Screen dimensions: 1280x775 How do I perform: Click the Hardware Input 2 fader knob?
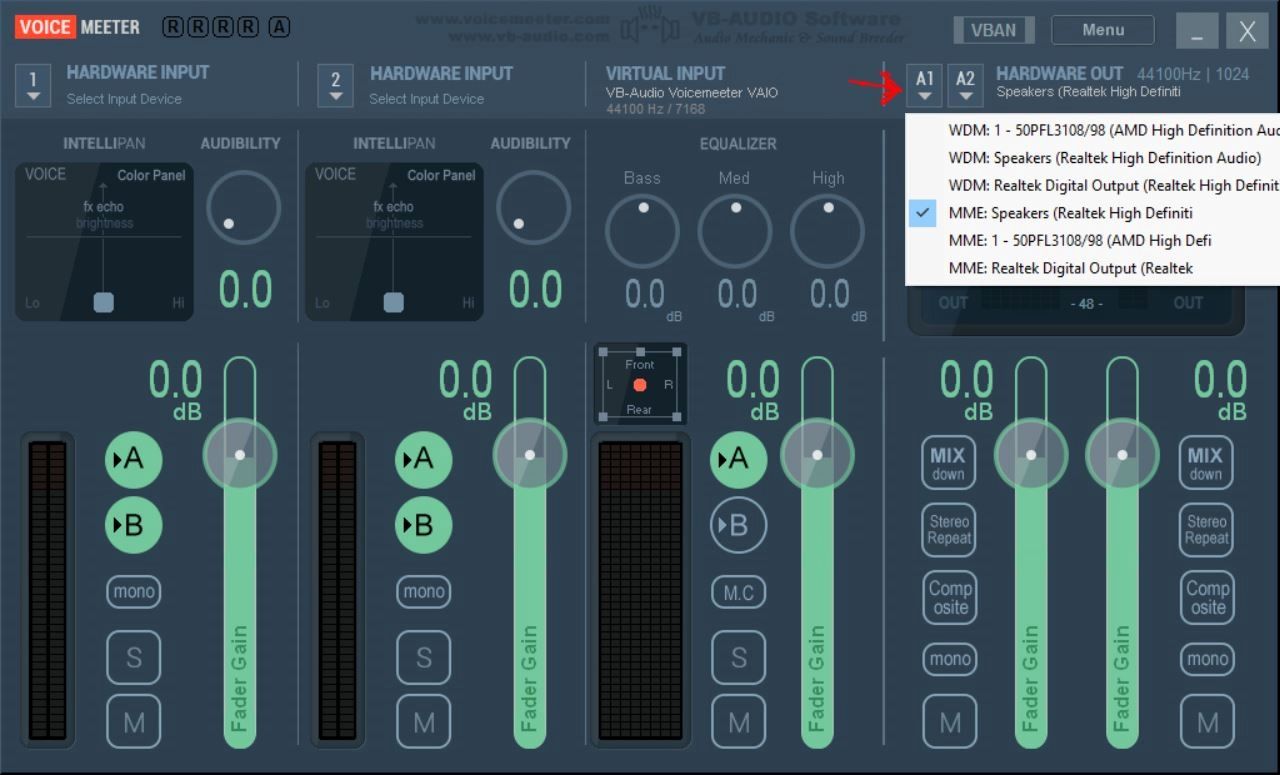pos(530,454)
